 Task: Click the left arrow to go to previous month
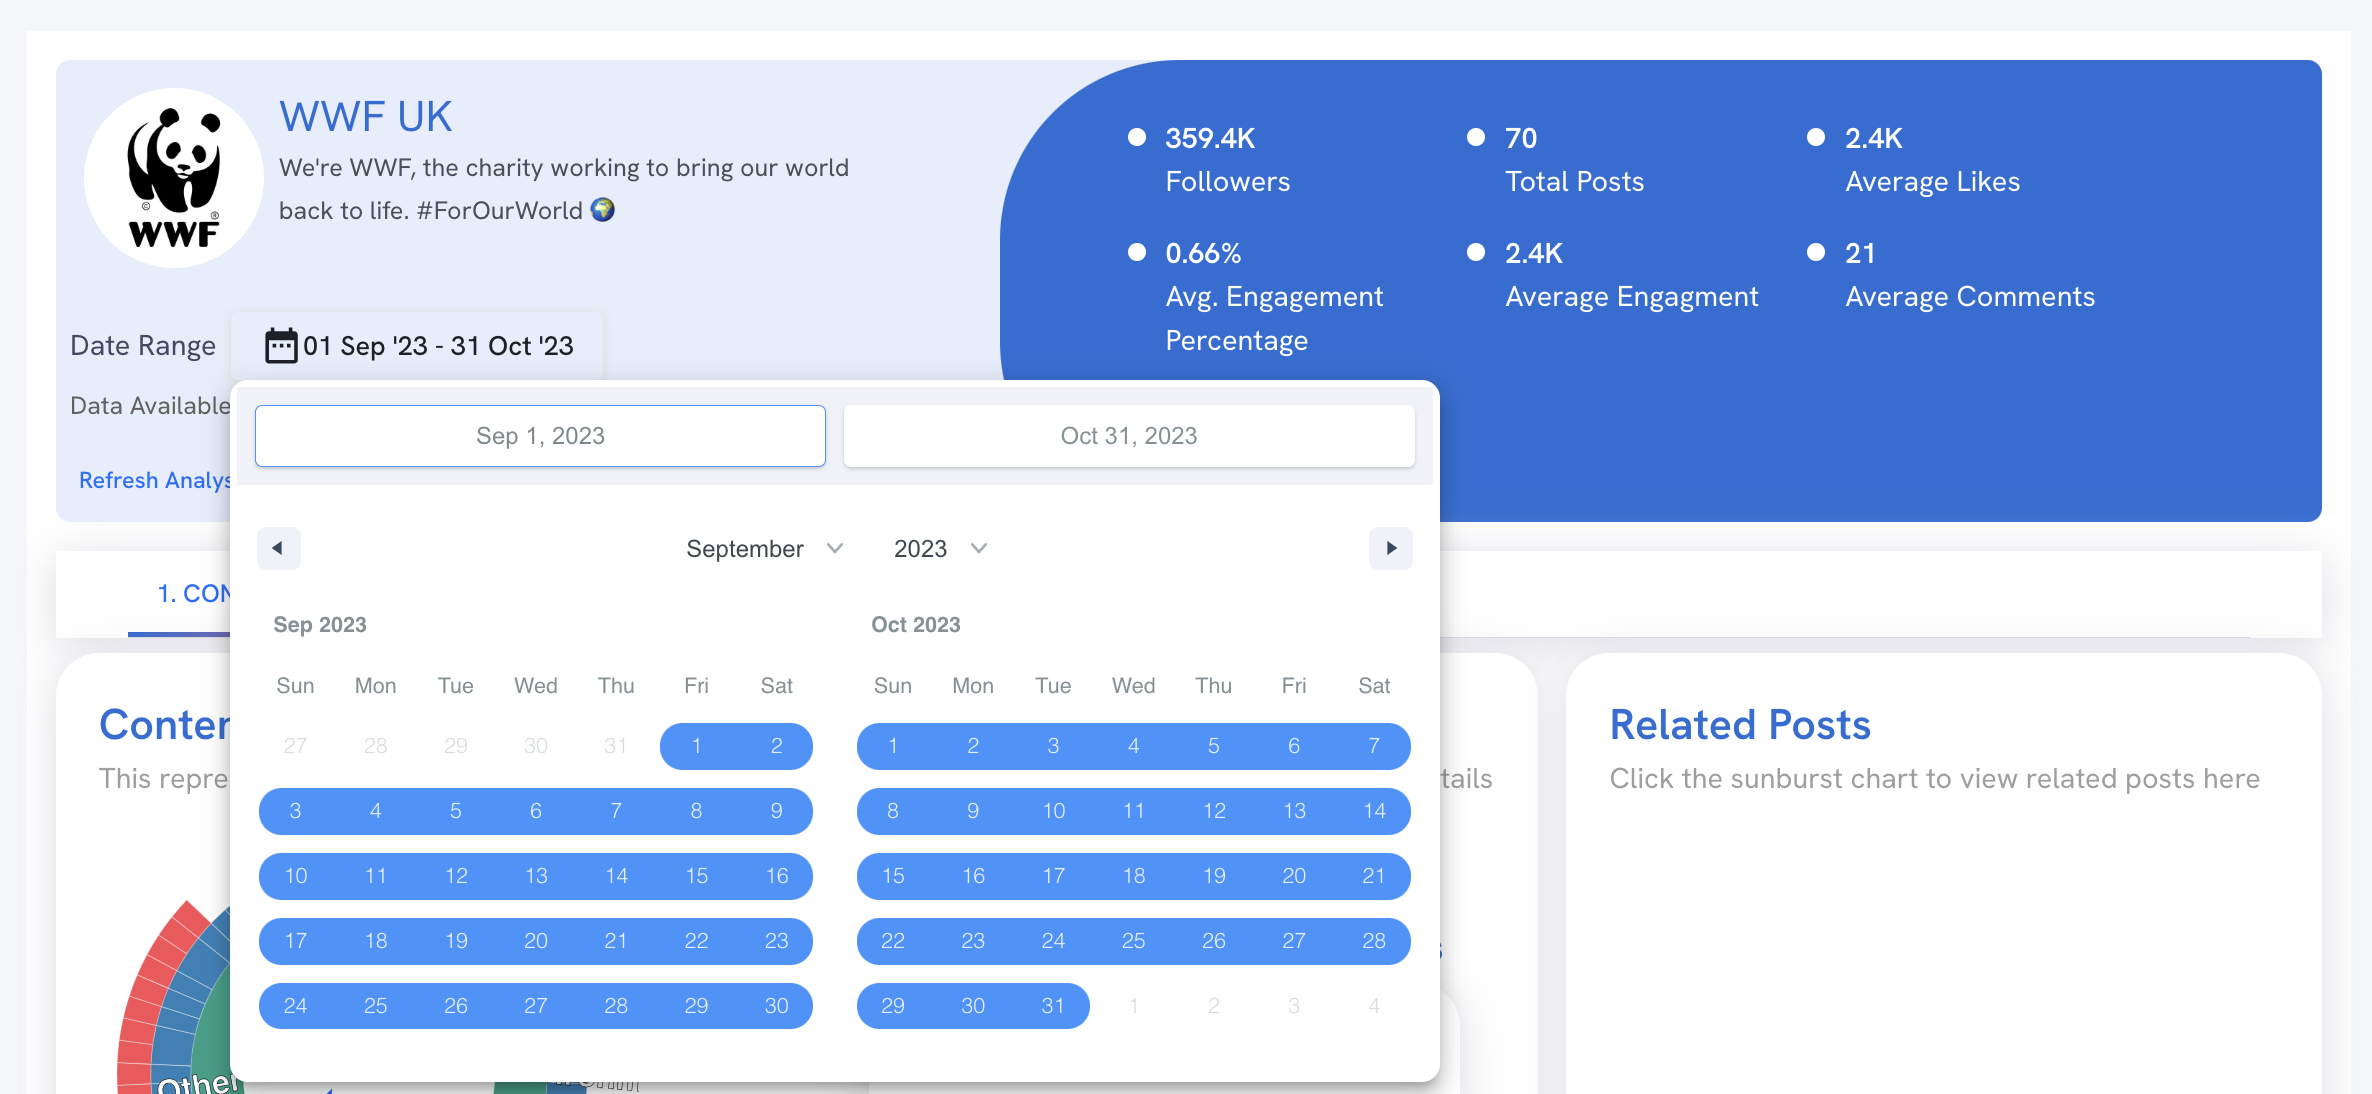[x=278, y=548]
